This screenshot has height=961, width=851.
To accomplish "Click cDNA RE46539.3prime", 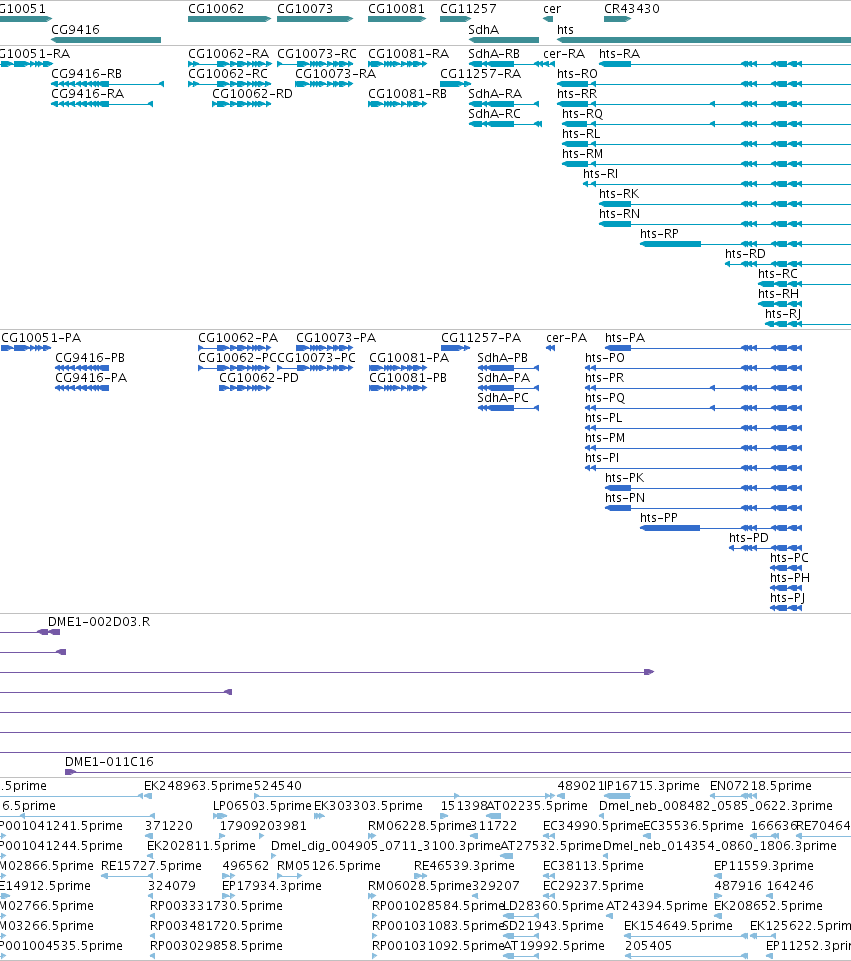I will tap(464, 865).
